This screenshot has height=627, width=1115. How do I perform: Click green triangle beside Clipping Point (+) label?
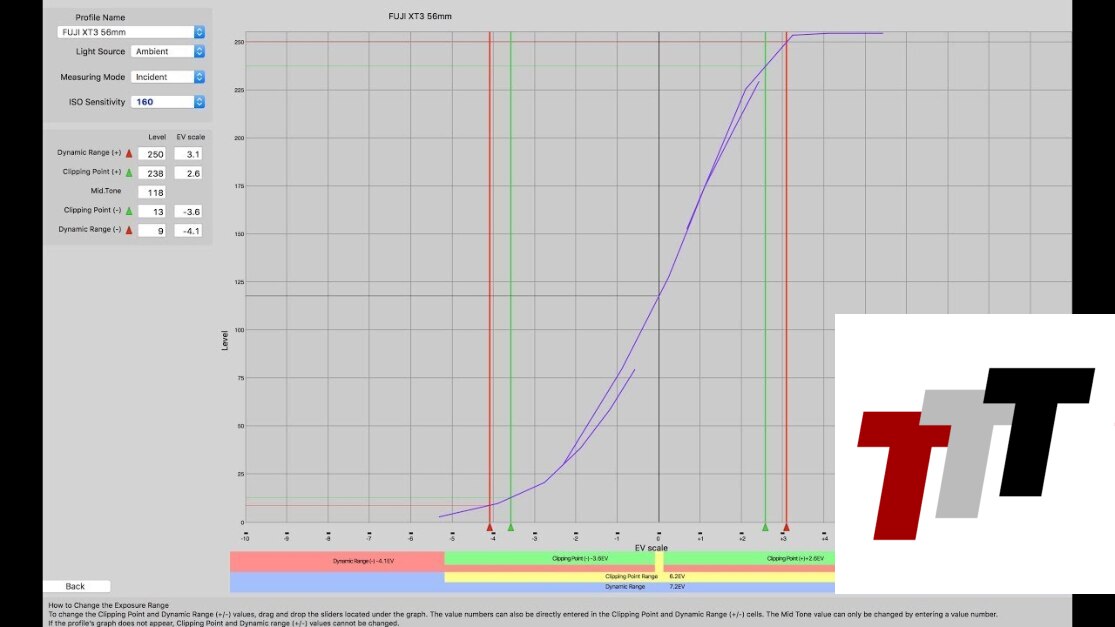pyautogui.click(x=129, y=173)
